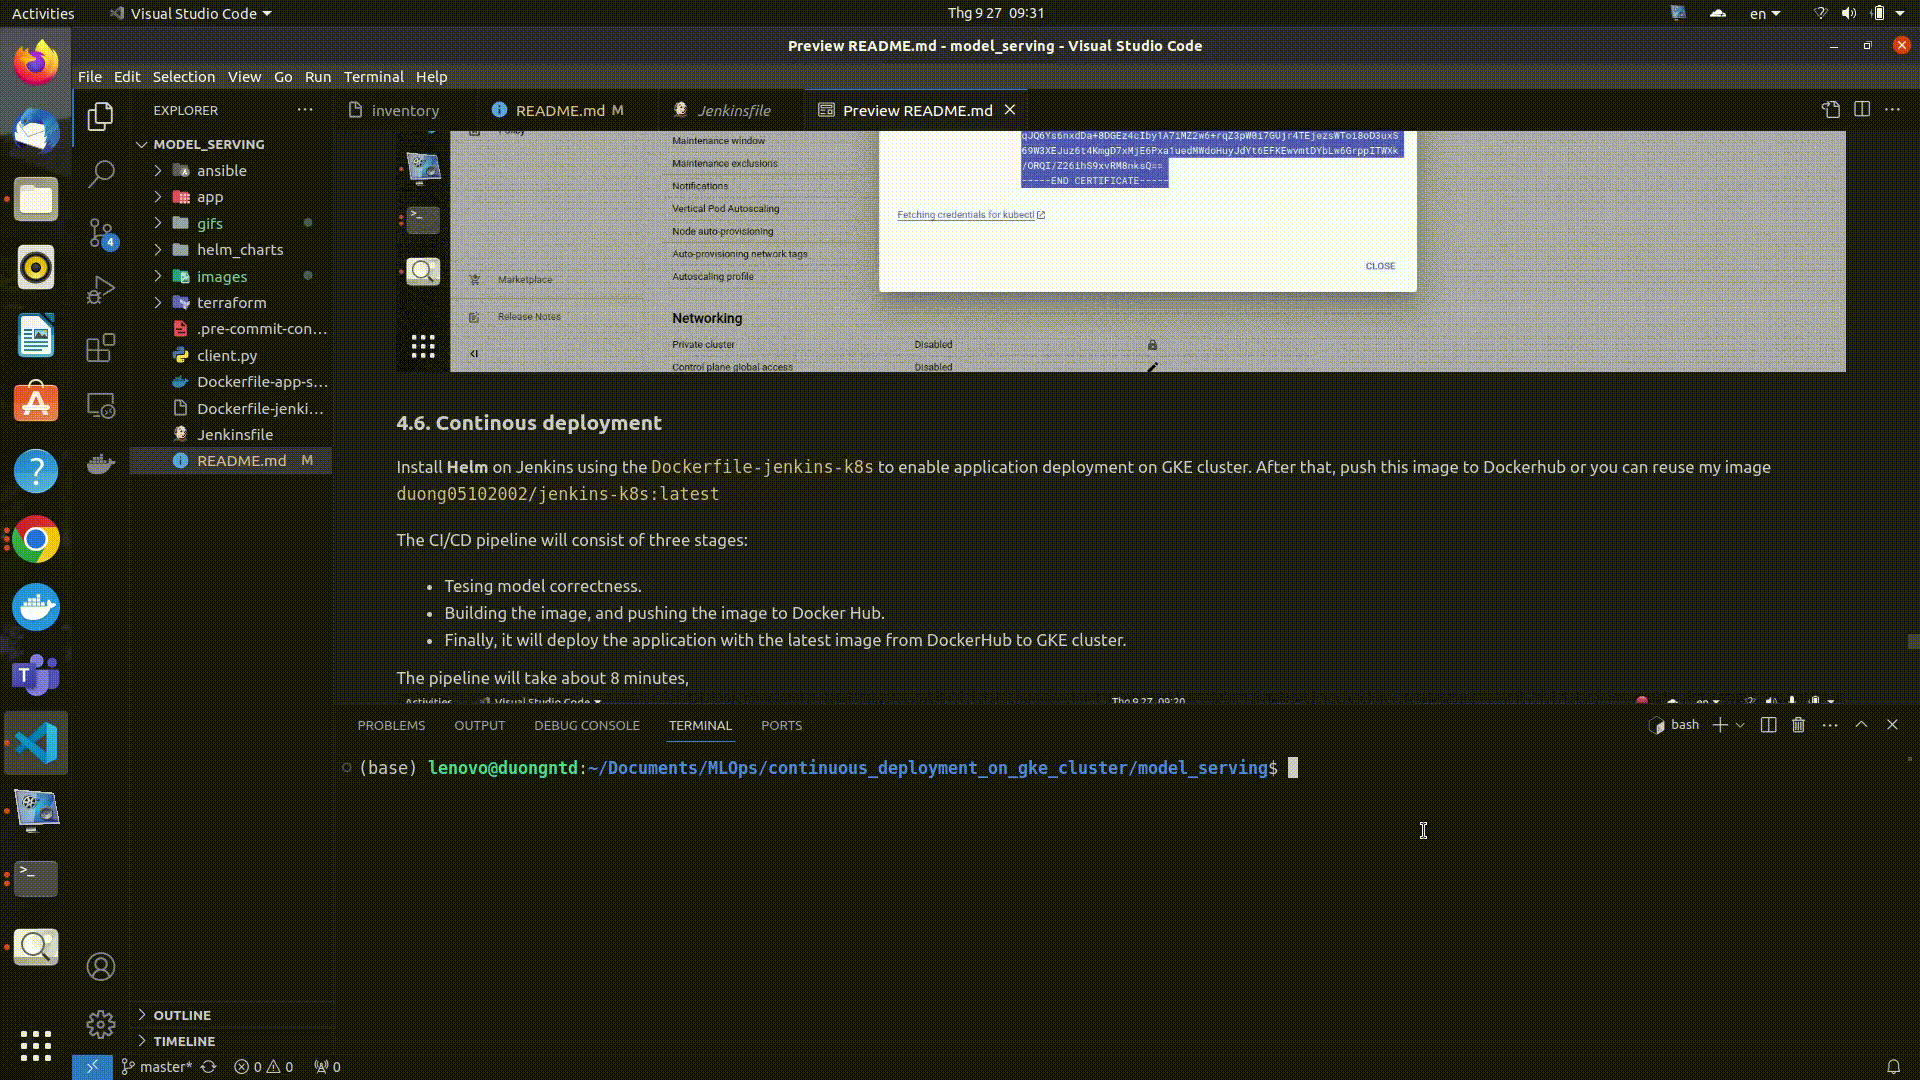Open new terminal launch profile dropdown
This screenshot has height=1080, width=1920.
[x=1740, y=725]
